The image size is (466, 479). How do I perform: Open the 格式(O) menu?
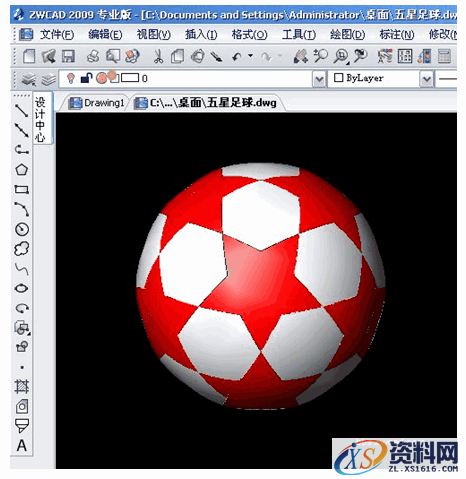(x=250, y=34)
